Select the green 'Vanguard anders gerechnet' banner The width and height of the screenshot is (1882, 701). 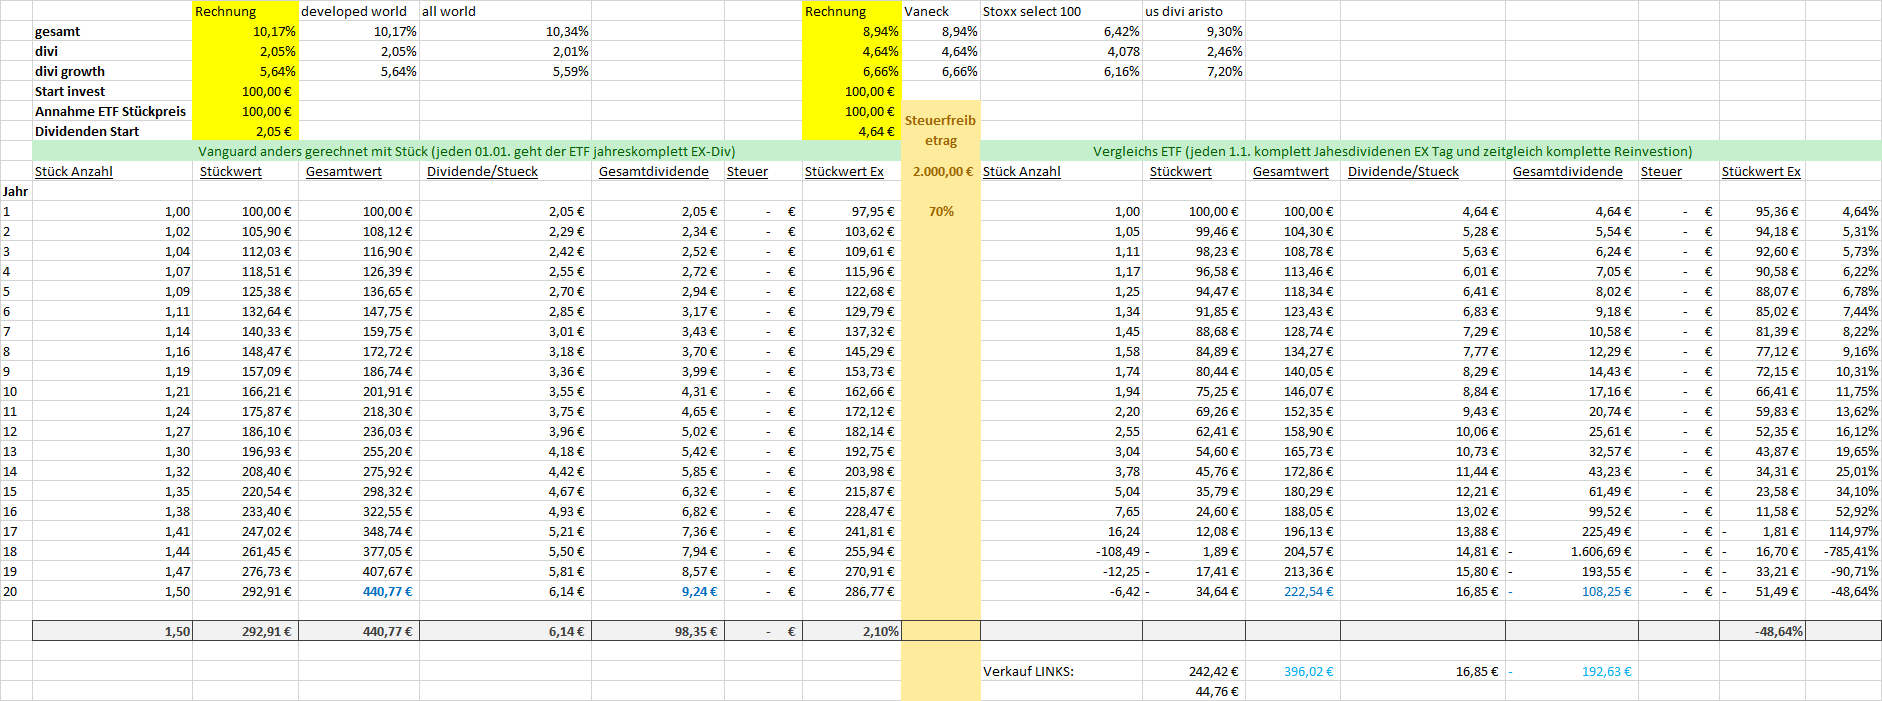pos(467,151)
